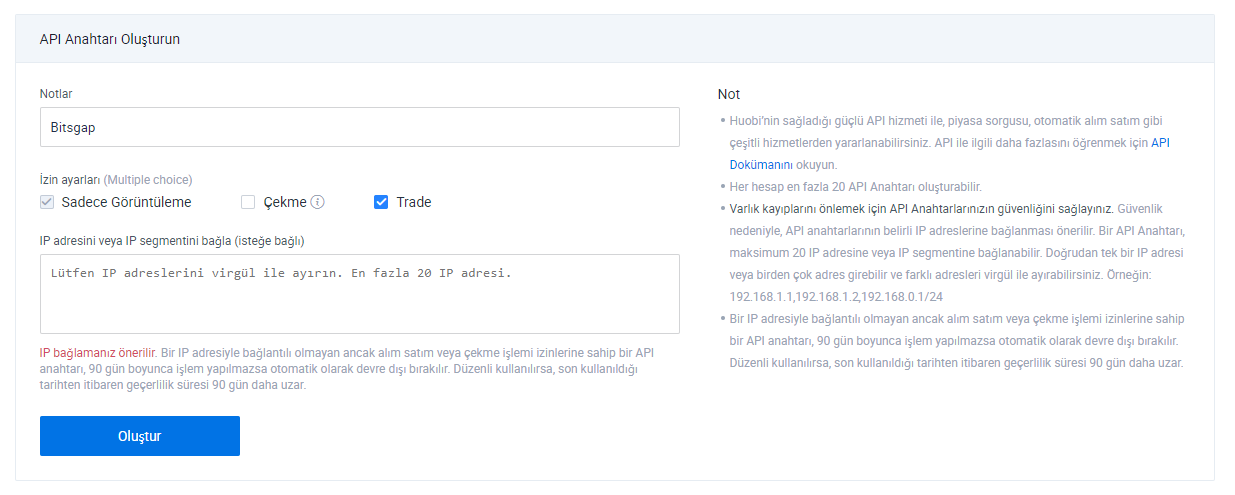Click the İzin ayarları label
1235x495 pixels.
click(70, 180)
